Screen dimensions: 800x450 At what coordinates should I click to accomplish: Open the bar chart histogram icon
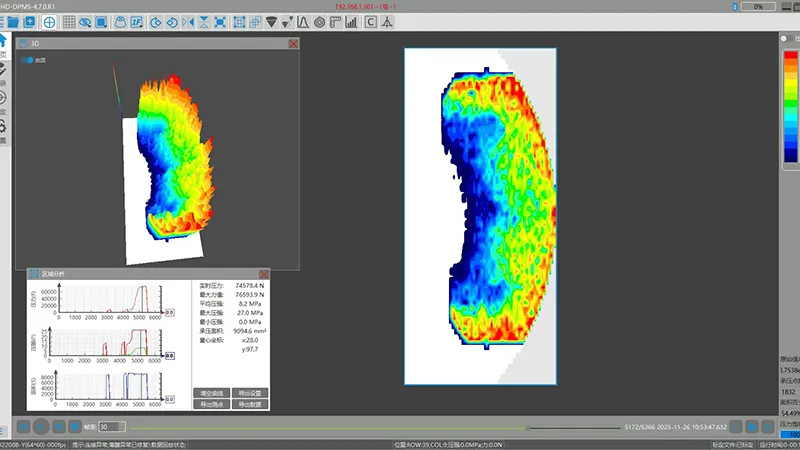pyautogui.click(x=351, y=22)
